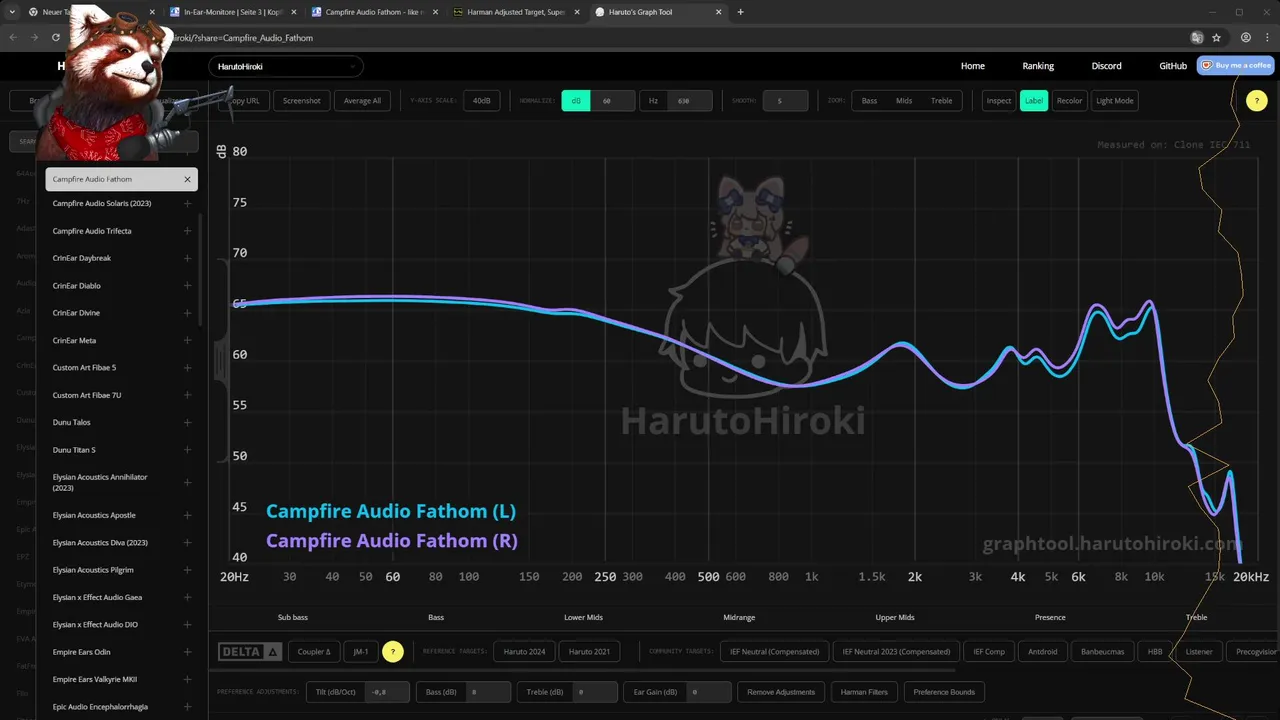The height and width of the screenshot is (720, 1280).
Task: Click the Bass (dB) input field
Action: (x=489, y=692)
